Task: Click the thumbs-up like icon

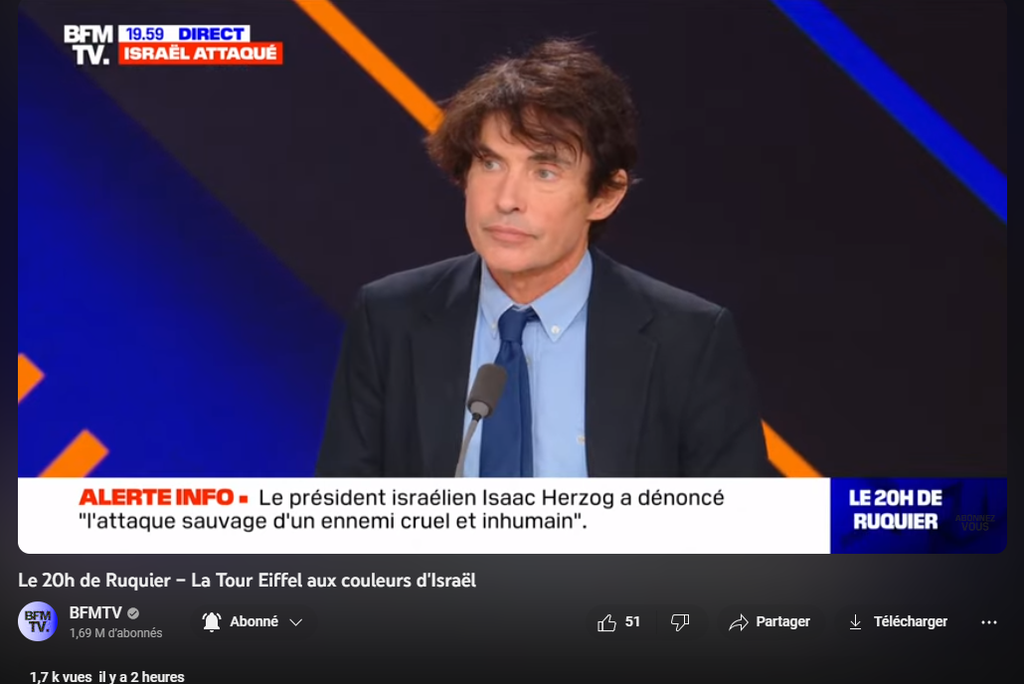Action: click(x=607, y=623)
